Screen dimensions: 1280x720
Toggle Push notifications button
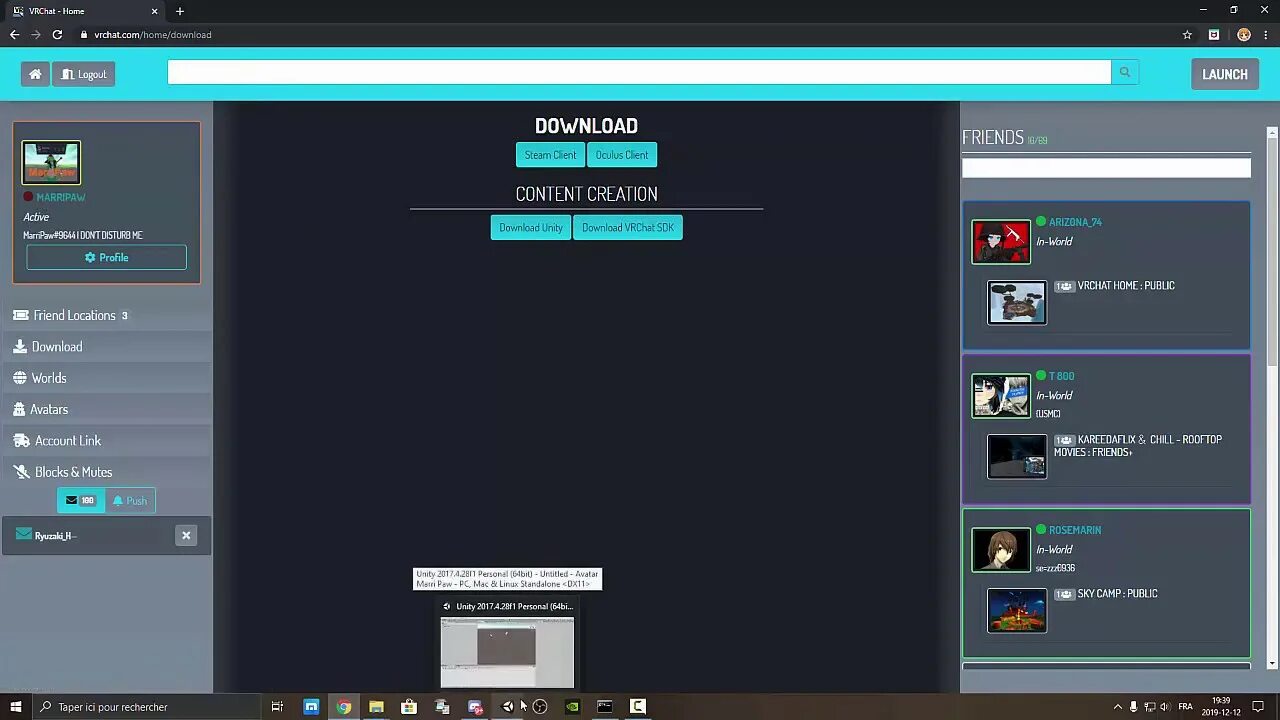(130, 500)
